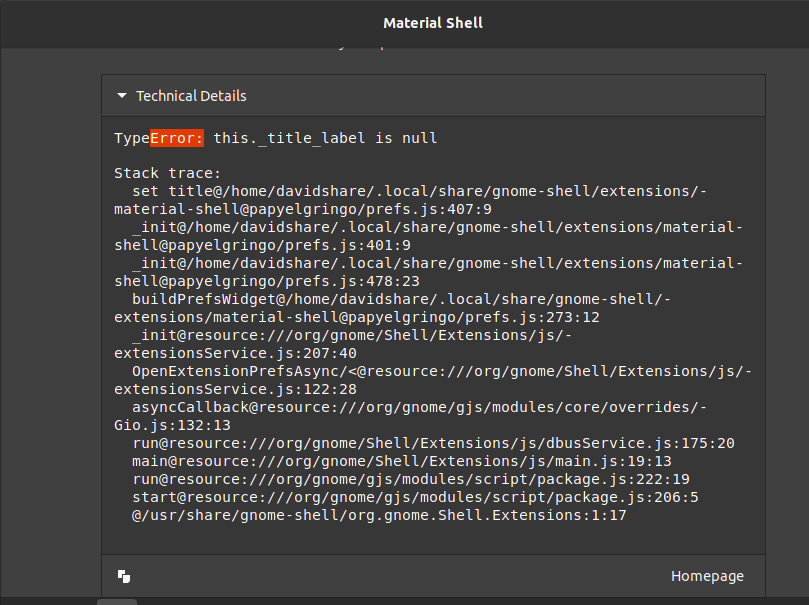Click the 'prefs.js:273:12' stack line
809x605 pixels.
(x=357, y=317)
